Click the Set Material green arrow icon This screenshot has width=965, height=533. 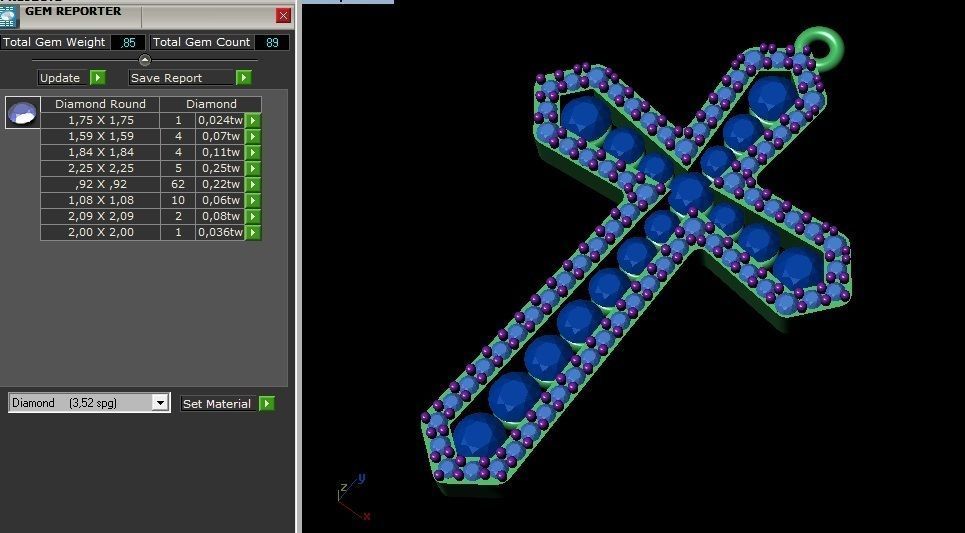266,404
